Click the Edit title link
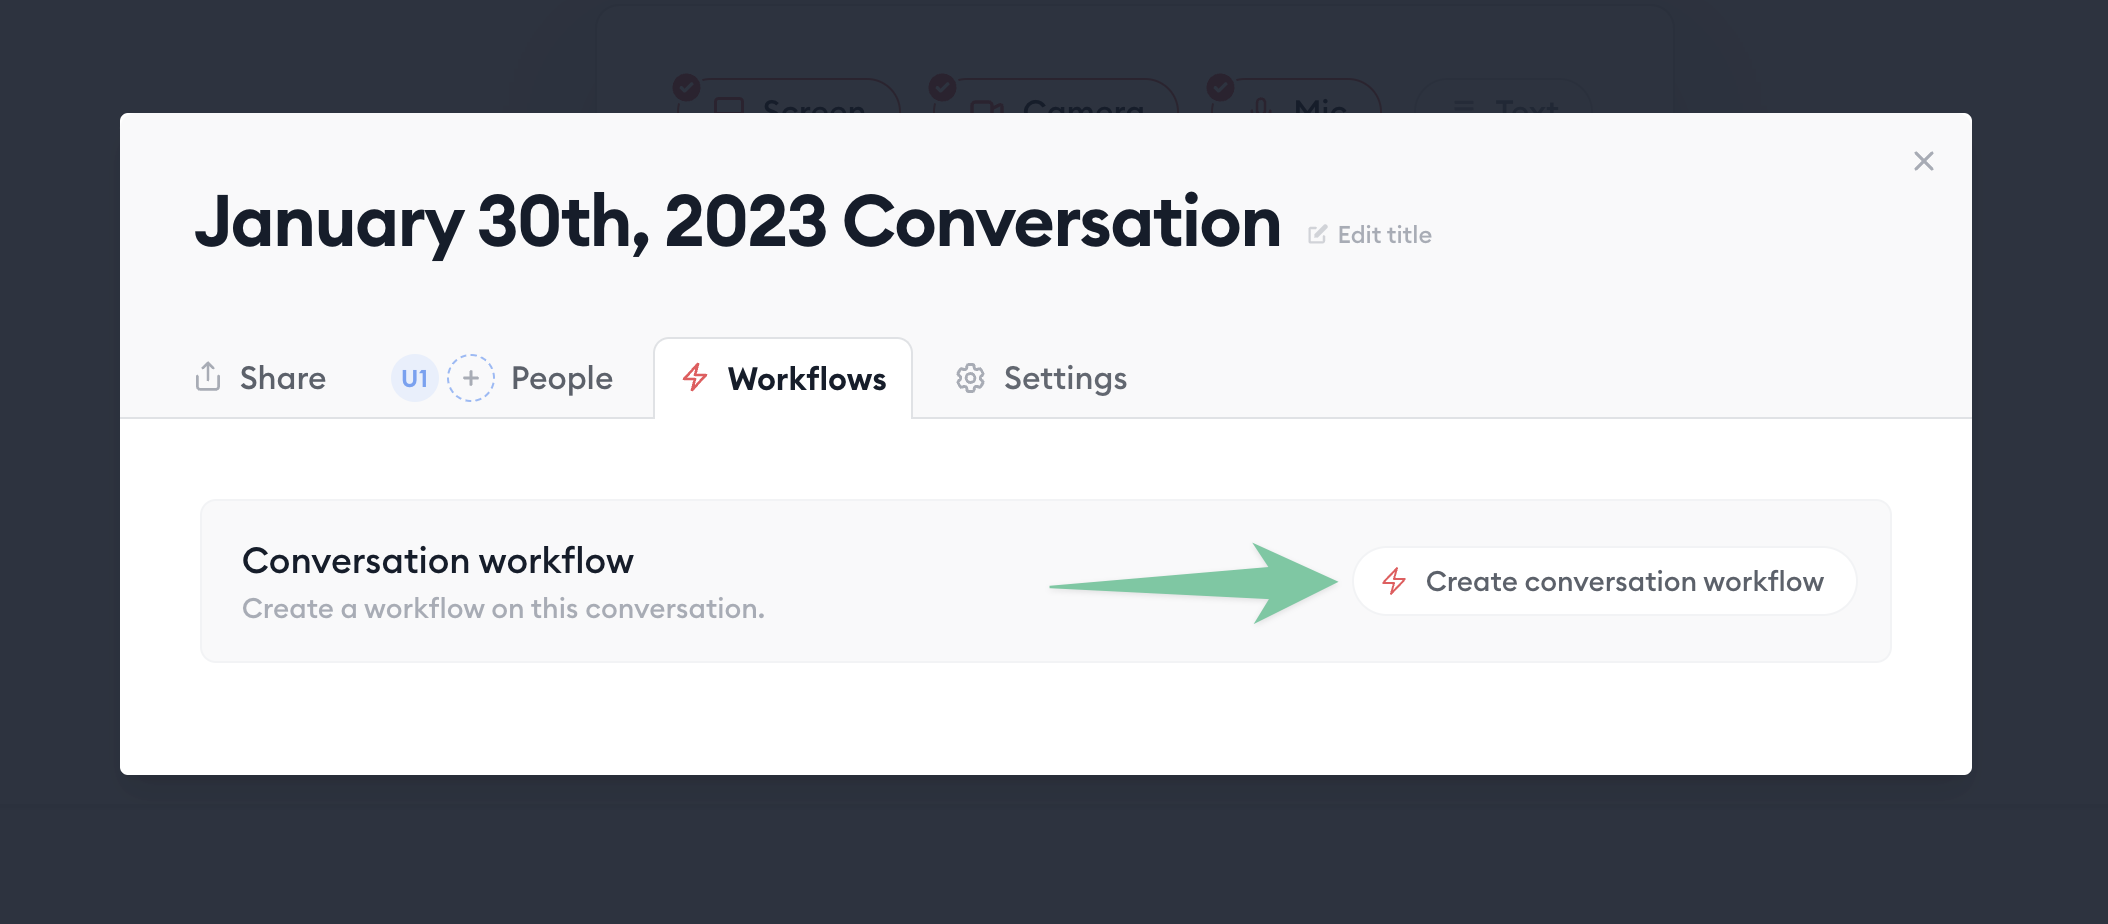 (x=1384, y=235)
